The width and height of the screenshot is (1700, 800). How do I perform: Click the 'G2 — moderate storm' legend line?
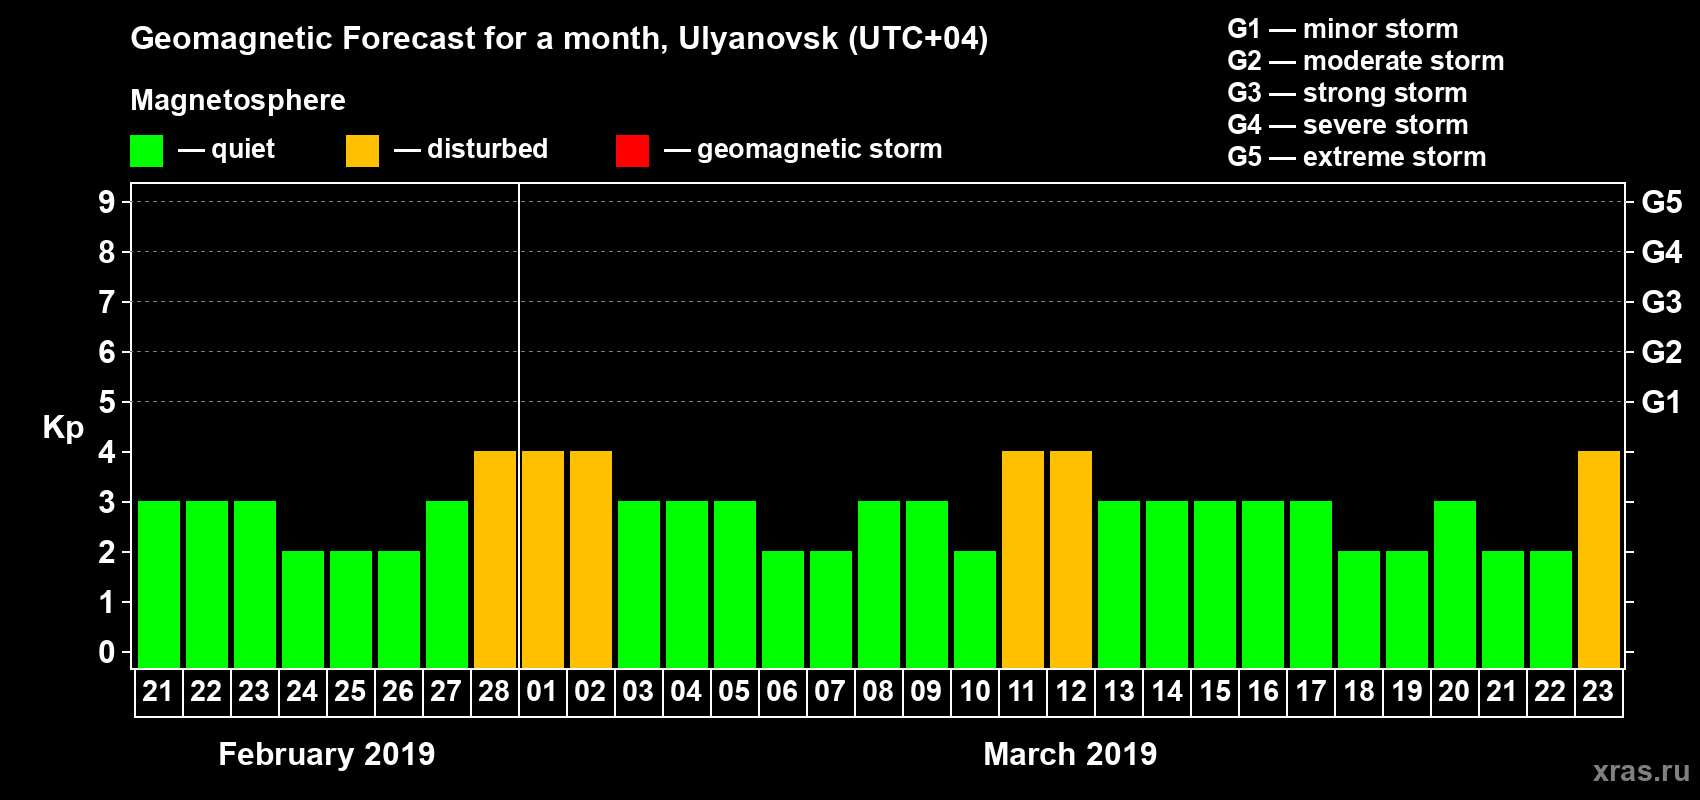click(1365, 61)
